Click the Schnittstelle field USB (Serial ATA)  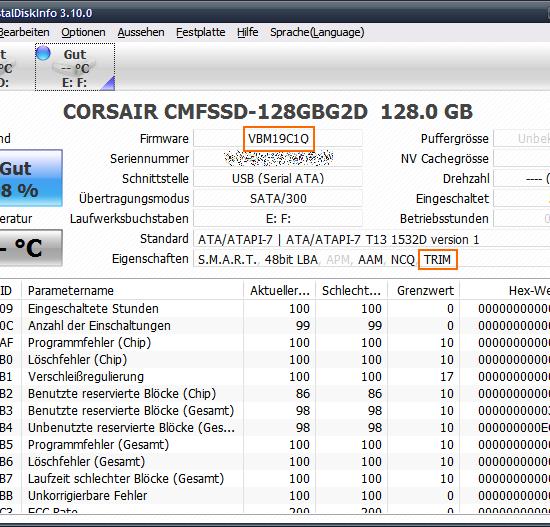tap(278, 179)
